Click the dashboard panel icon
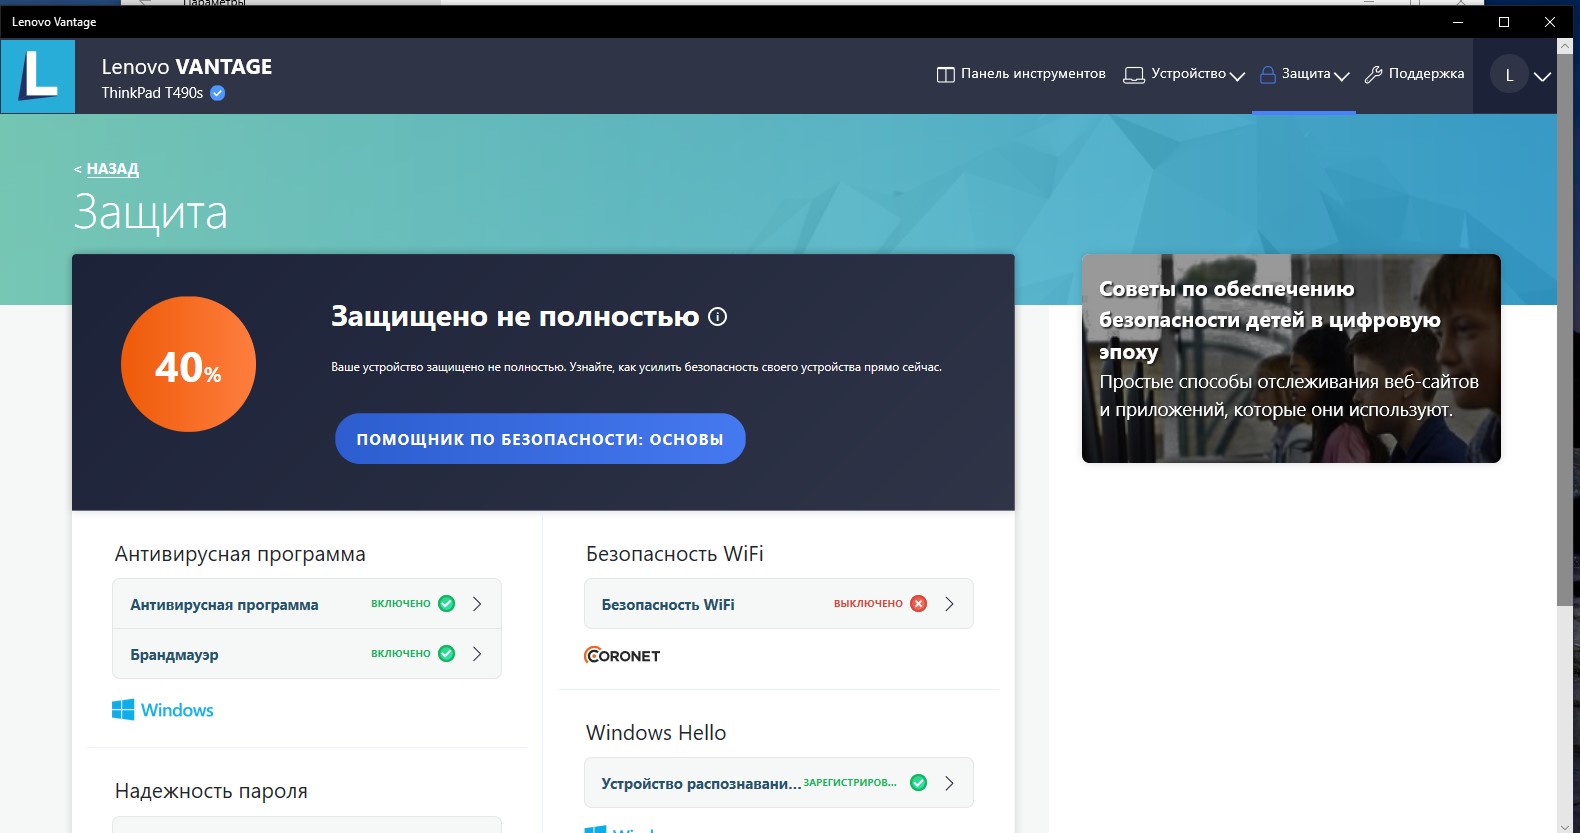This screenshot has height=833, width=1580. pos(945,75)
